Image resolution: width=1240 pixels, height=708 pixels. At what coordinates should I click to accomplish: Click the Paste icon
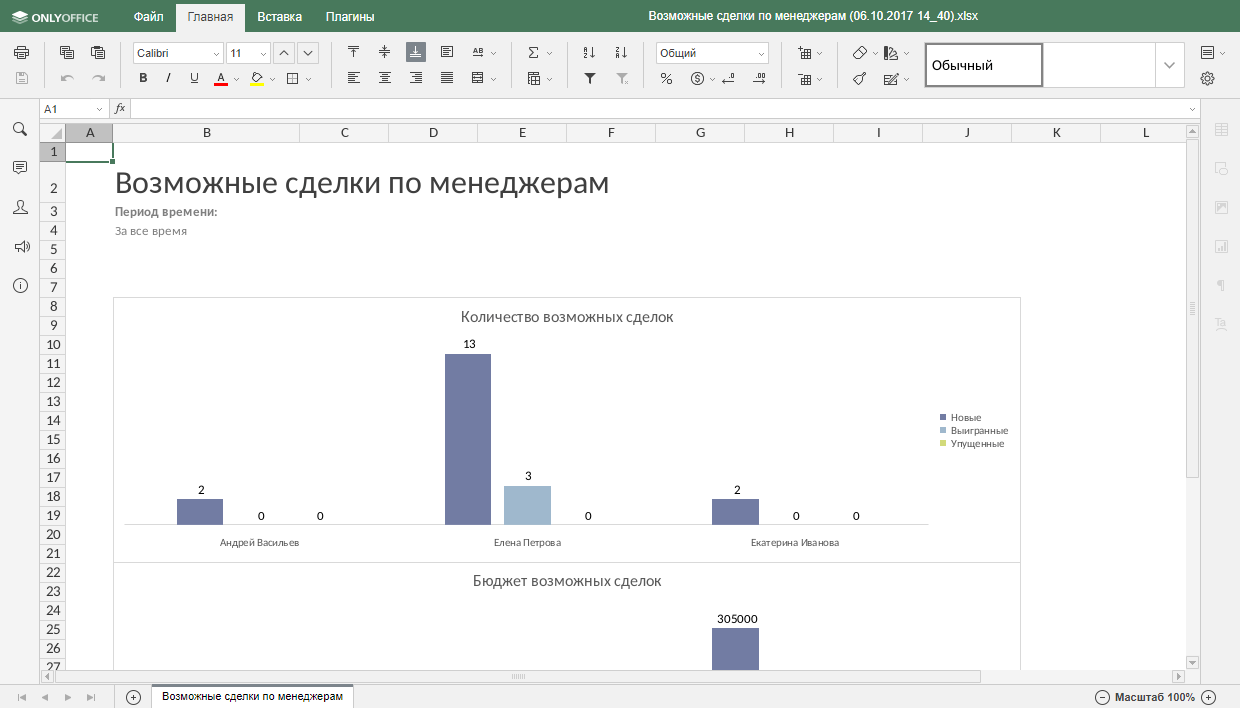click(x=98, y=53)
